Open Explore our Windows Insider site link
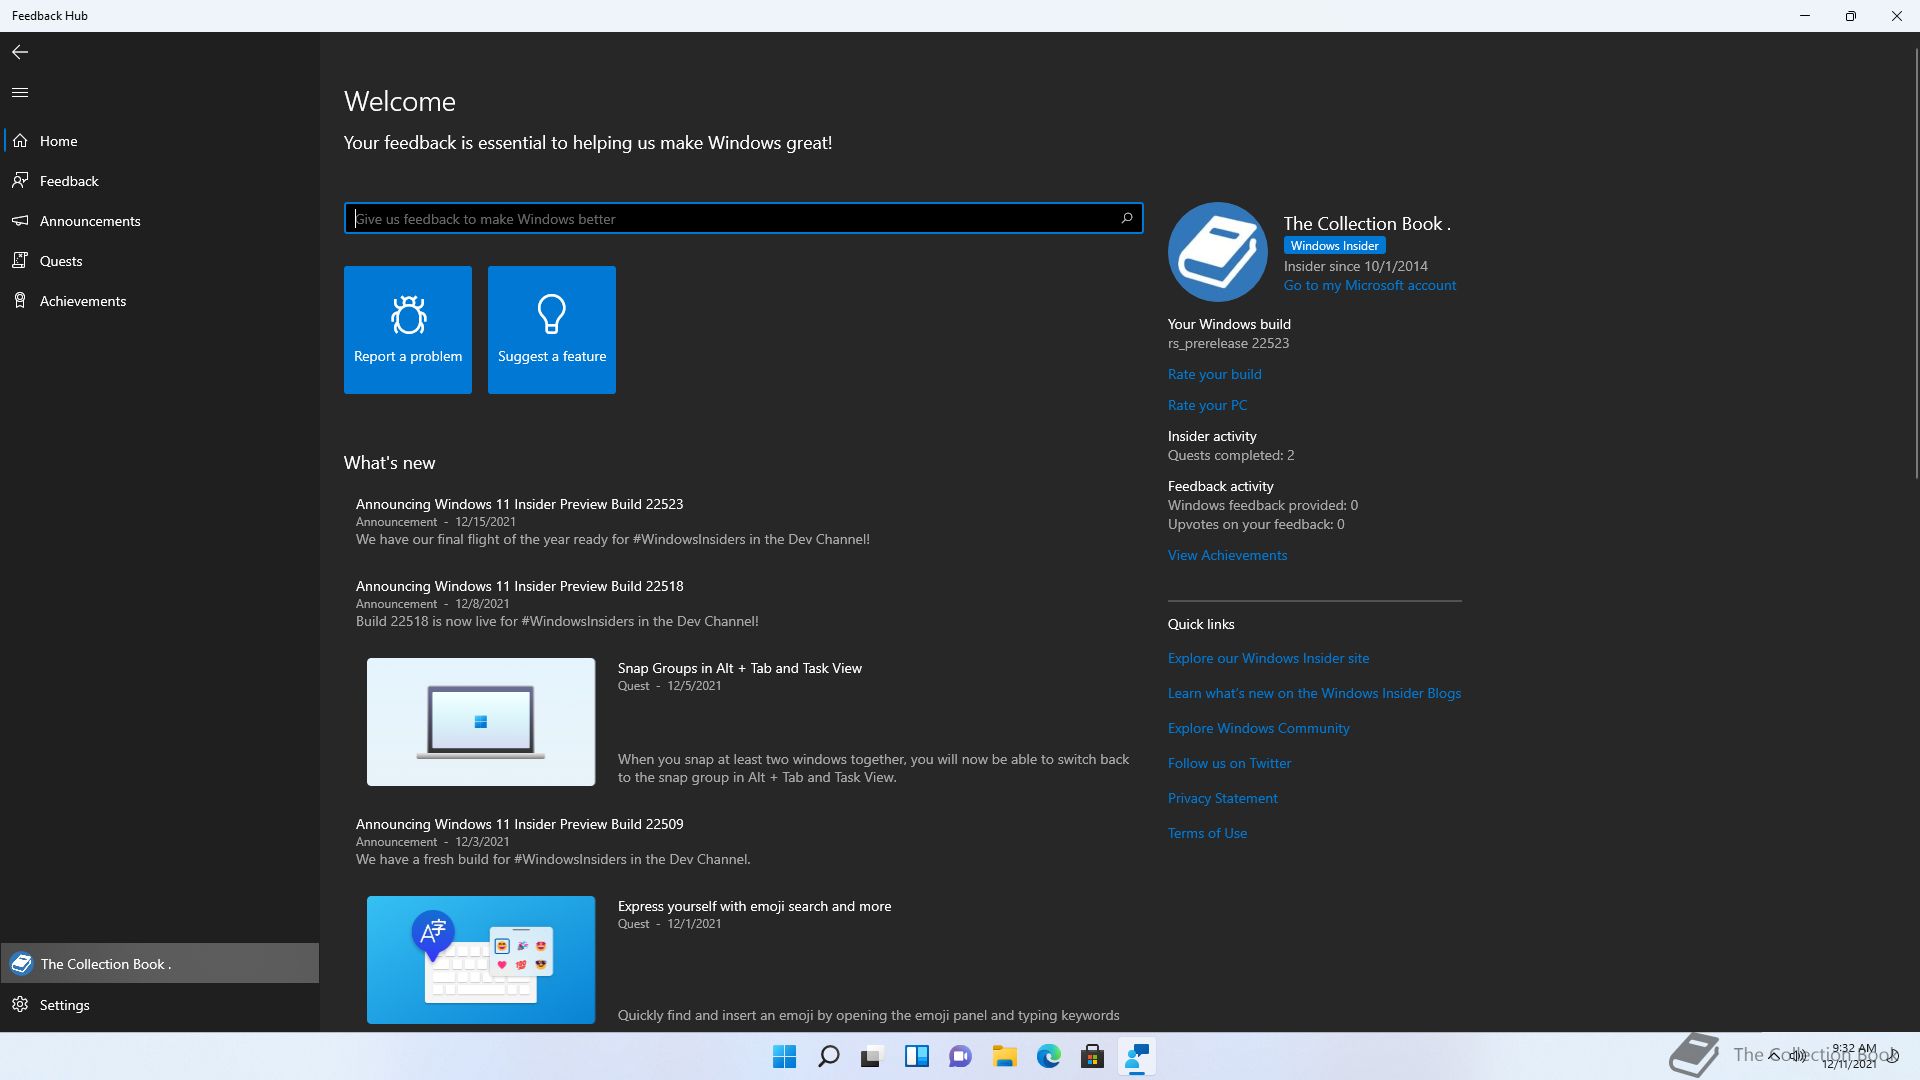The image size is (1920, 1080). [1269, 658]
